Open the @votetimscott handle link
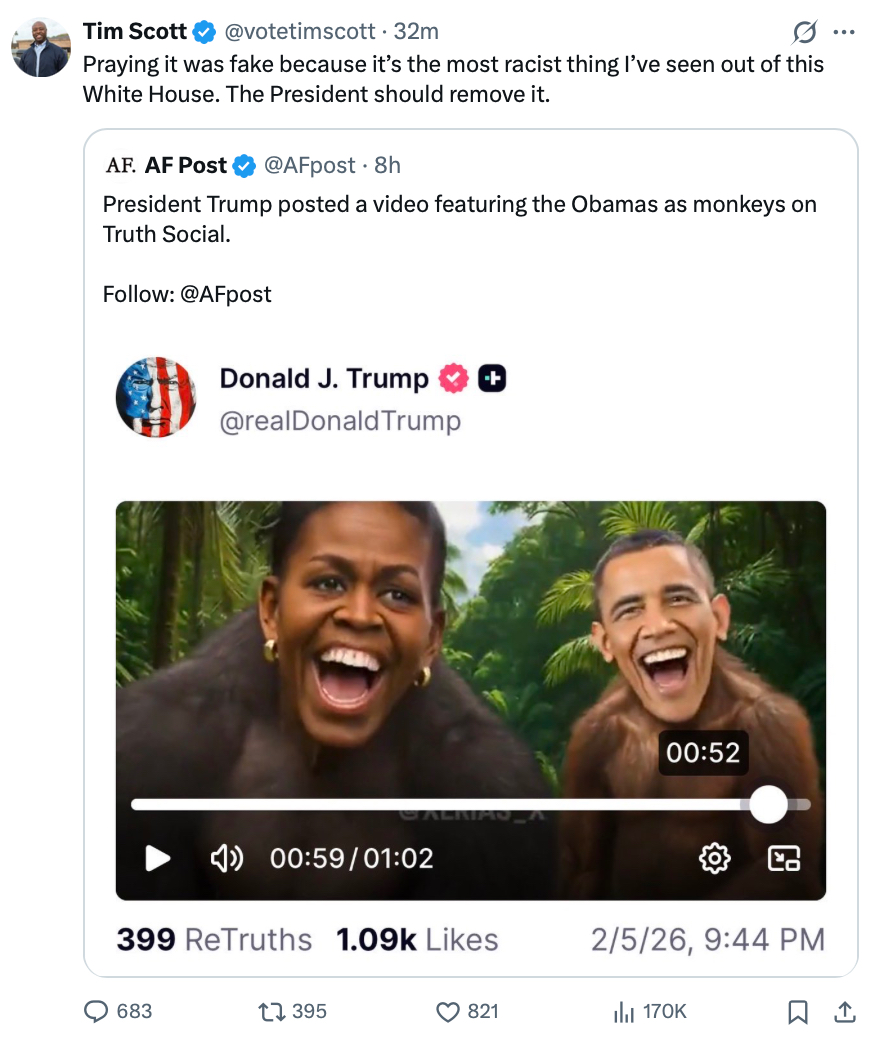The width and height of the screenshot is (872, 1042). (x=301, y=32)
